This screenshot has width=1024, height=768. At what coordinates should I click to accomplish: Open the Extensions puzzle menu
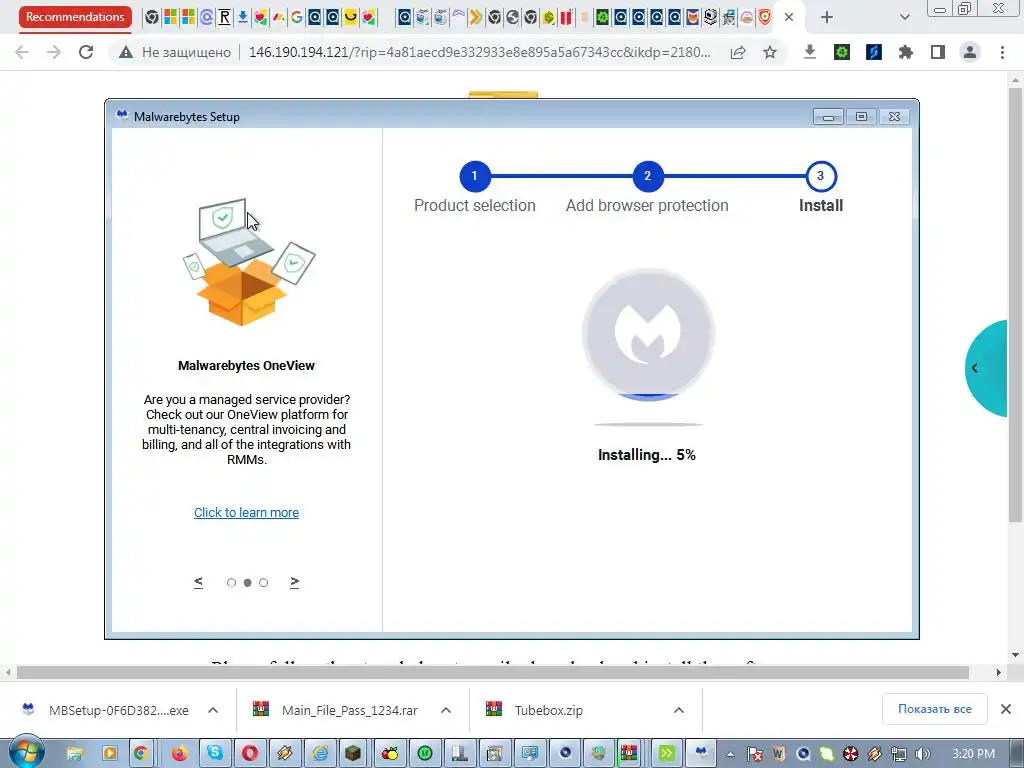tap(906, 52)
